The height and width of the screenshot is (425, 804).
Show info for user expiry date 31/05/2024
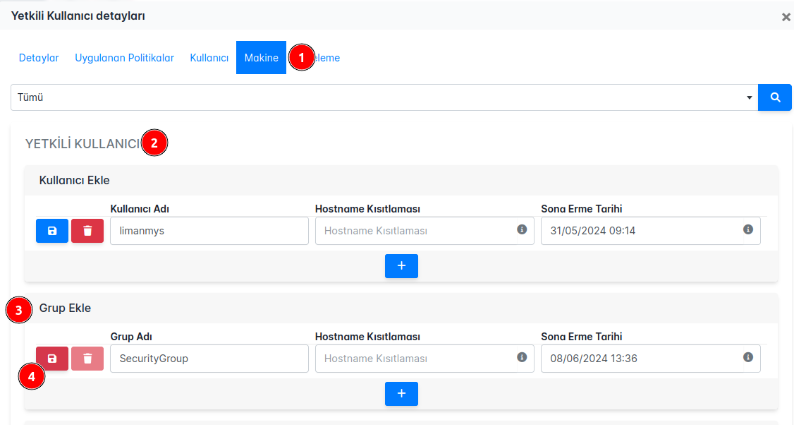tap(748, 229)
